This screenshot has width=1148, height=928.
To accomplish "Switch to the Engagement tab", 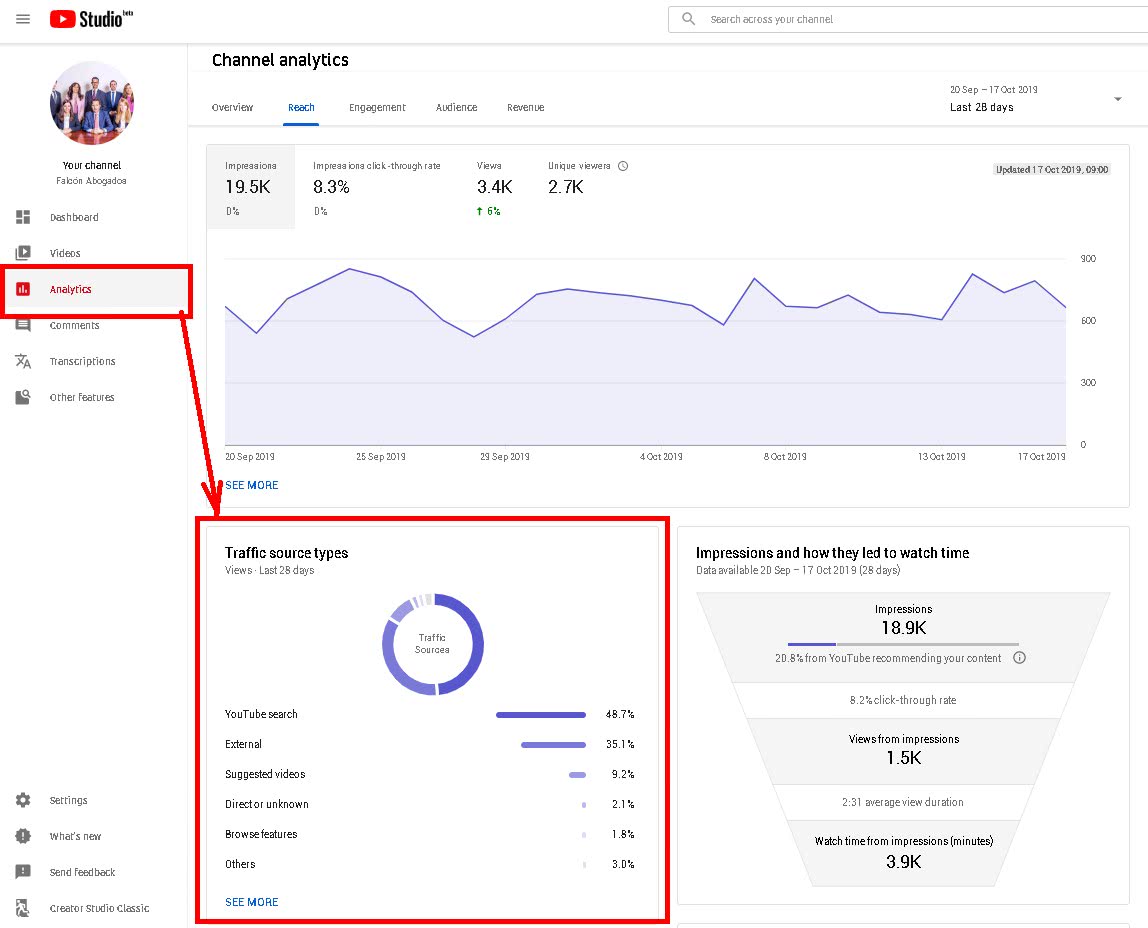I will 377,107.
